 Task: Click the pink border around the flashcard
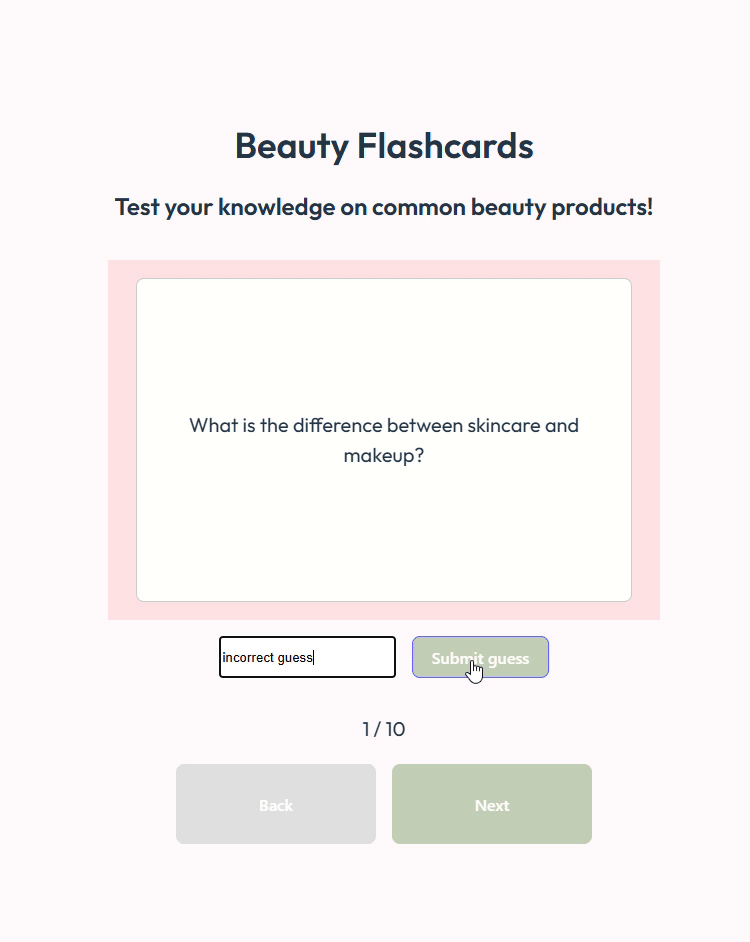point(121,440)
